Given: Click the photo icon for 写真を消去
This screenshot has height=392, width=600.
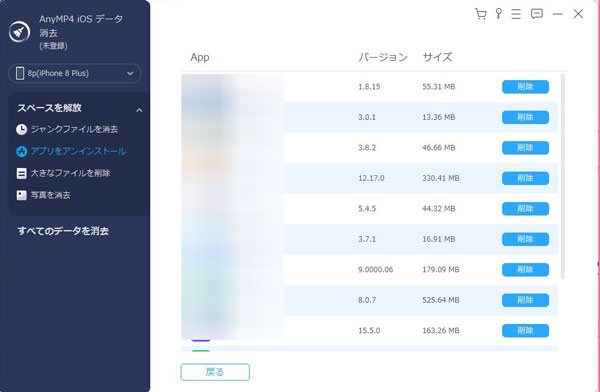Looking at the screenshot, I should point(21,195).
